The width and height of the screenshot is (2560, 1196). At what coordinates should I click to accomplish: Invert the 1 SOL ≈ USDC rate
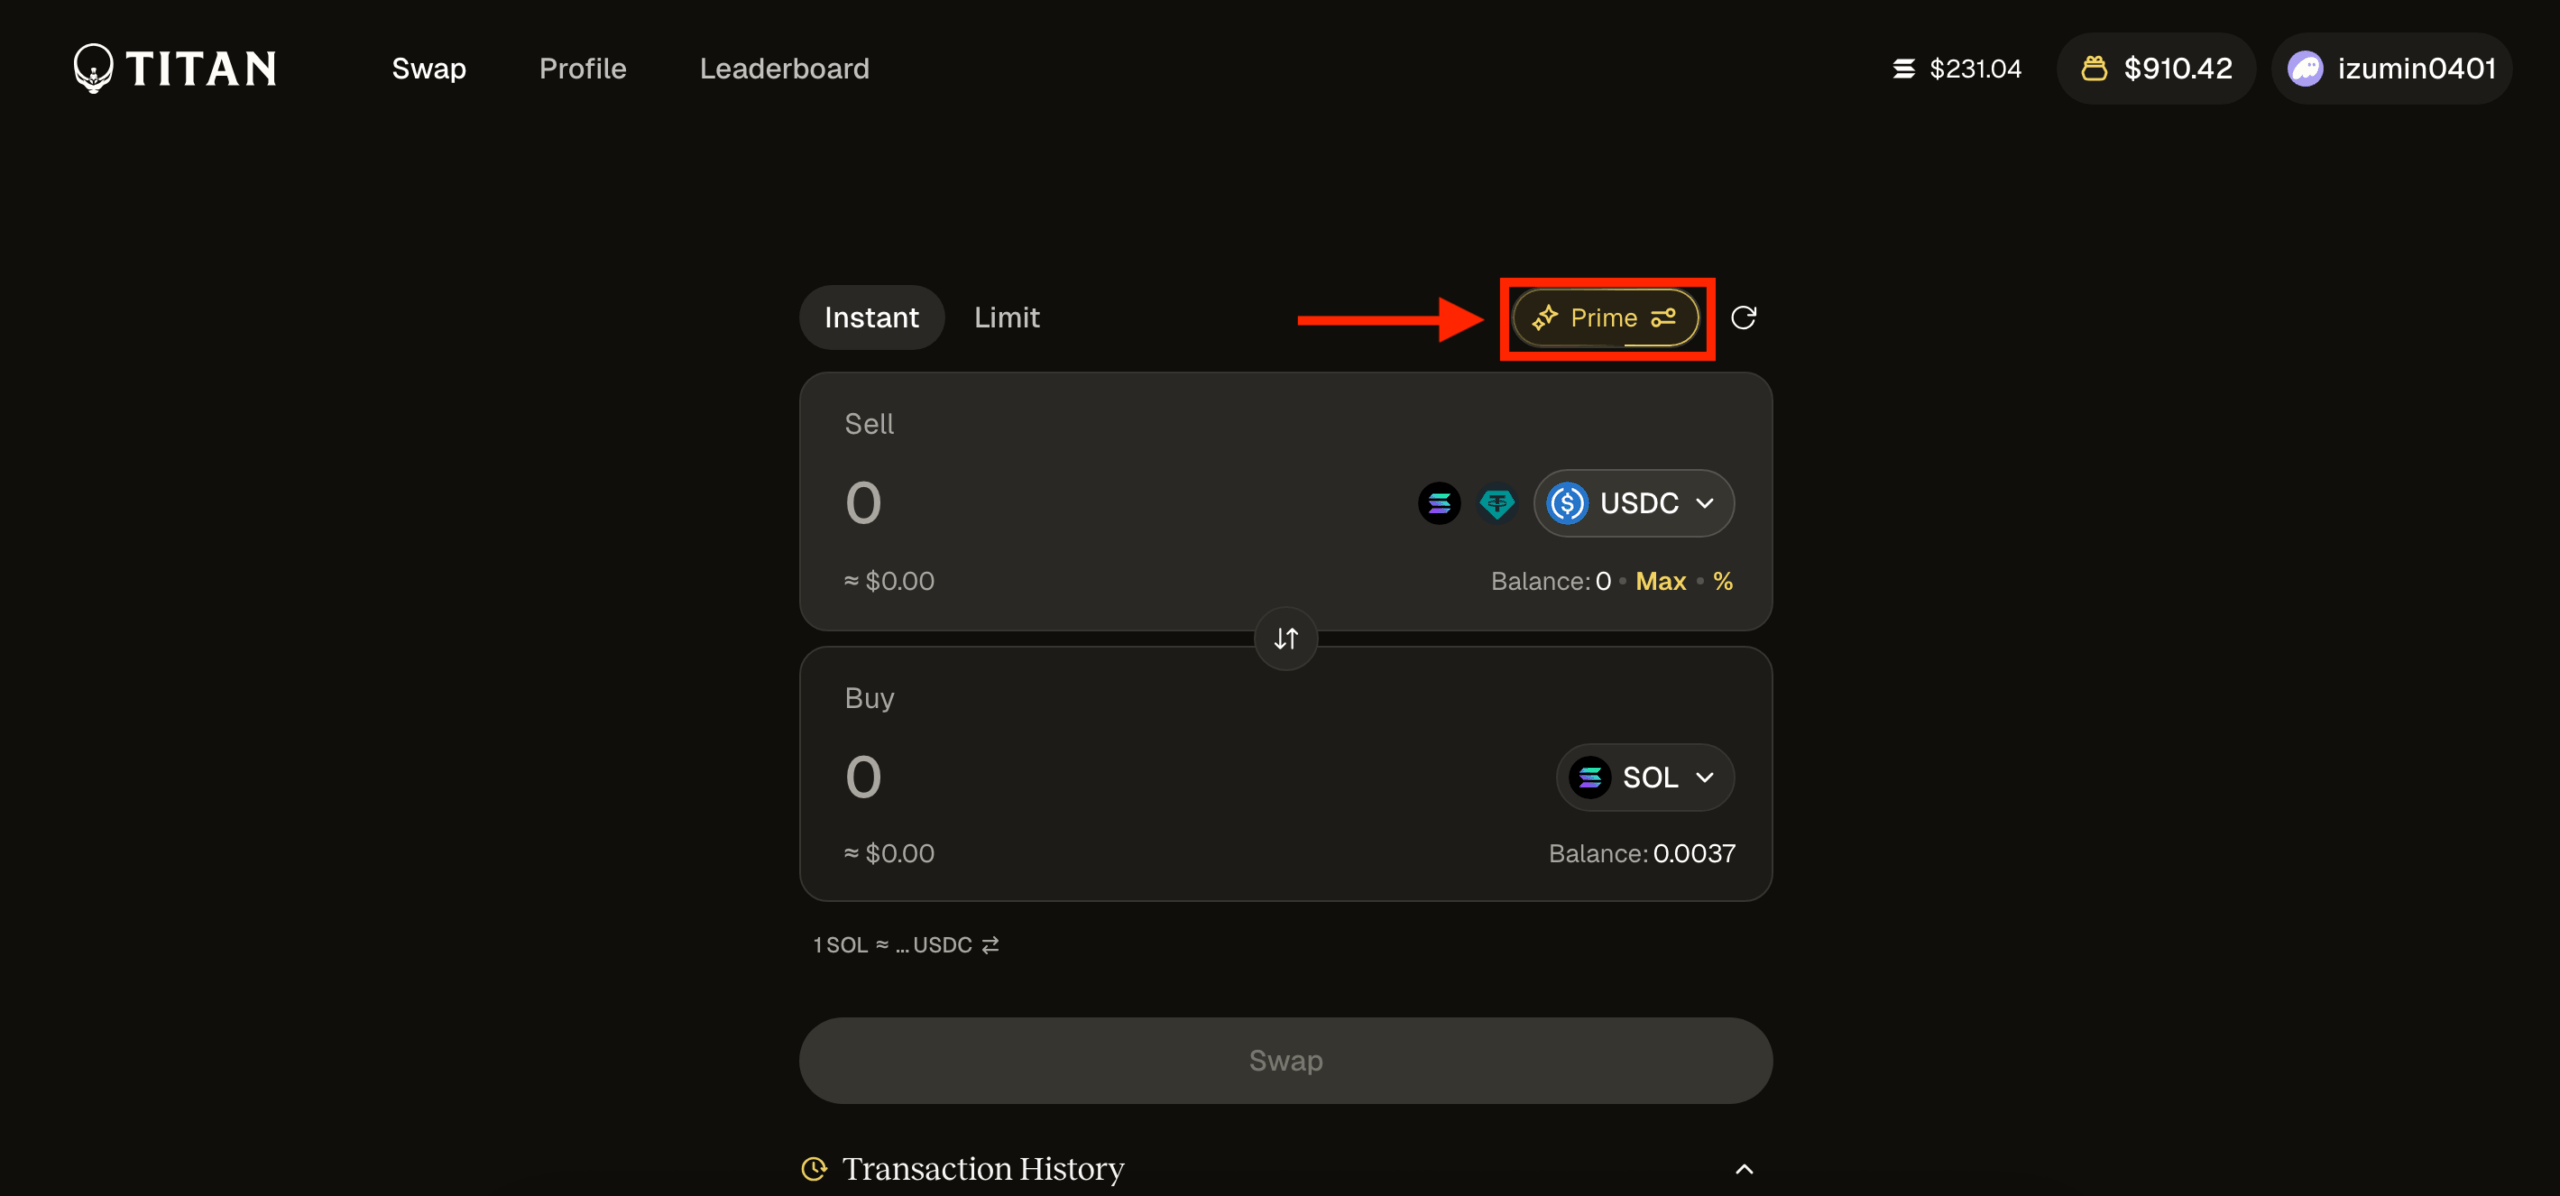[x=990, y=945]
